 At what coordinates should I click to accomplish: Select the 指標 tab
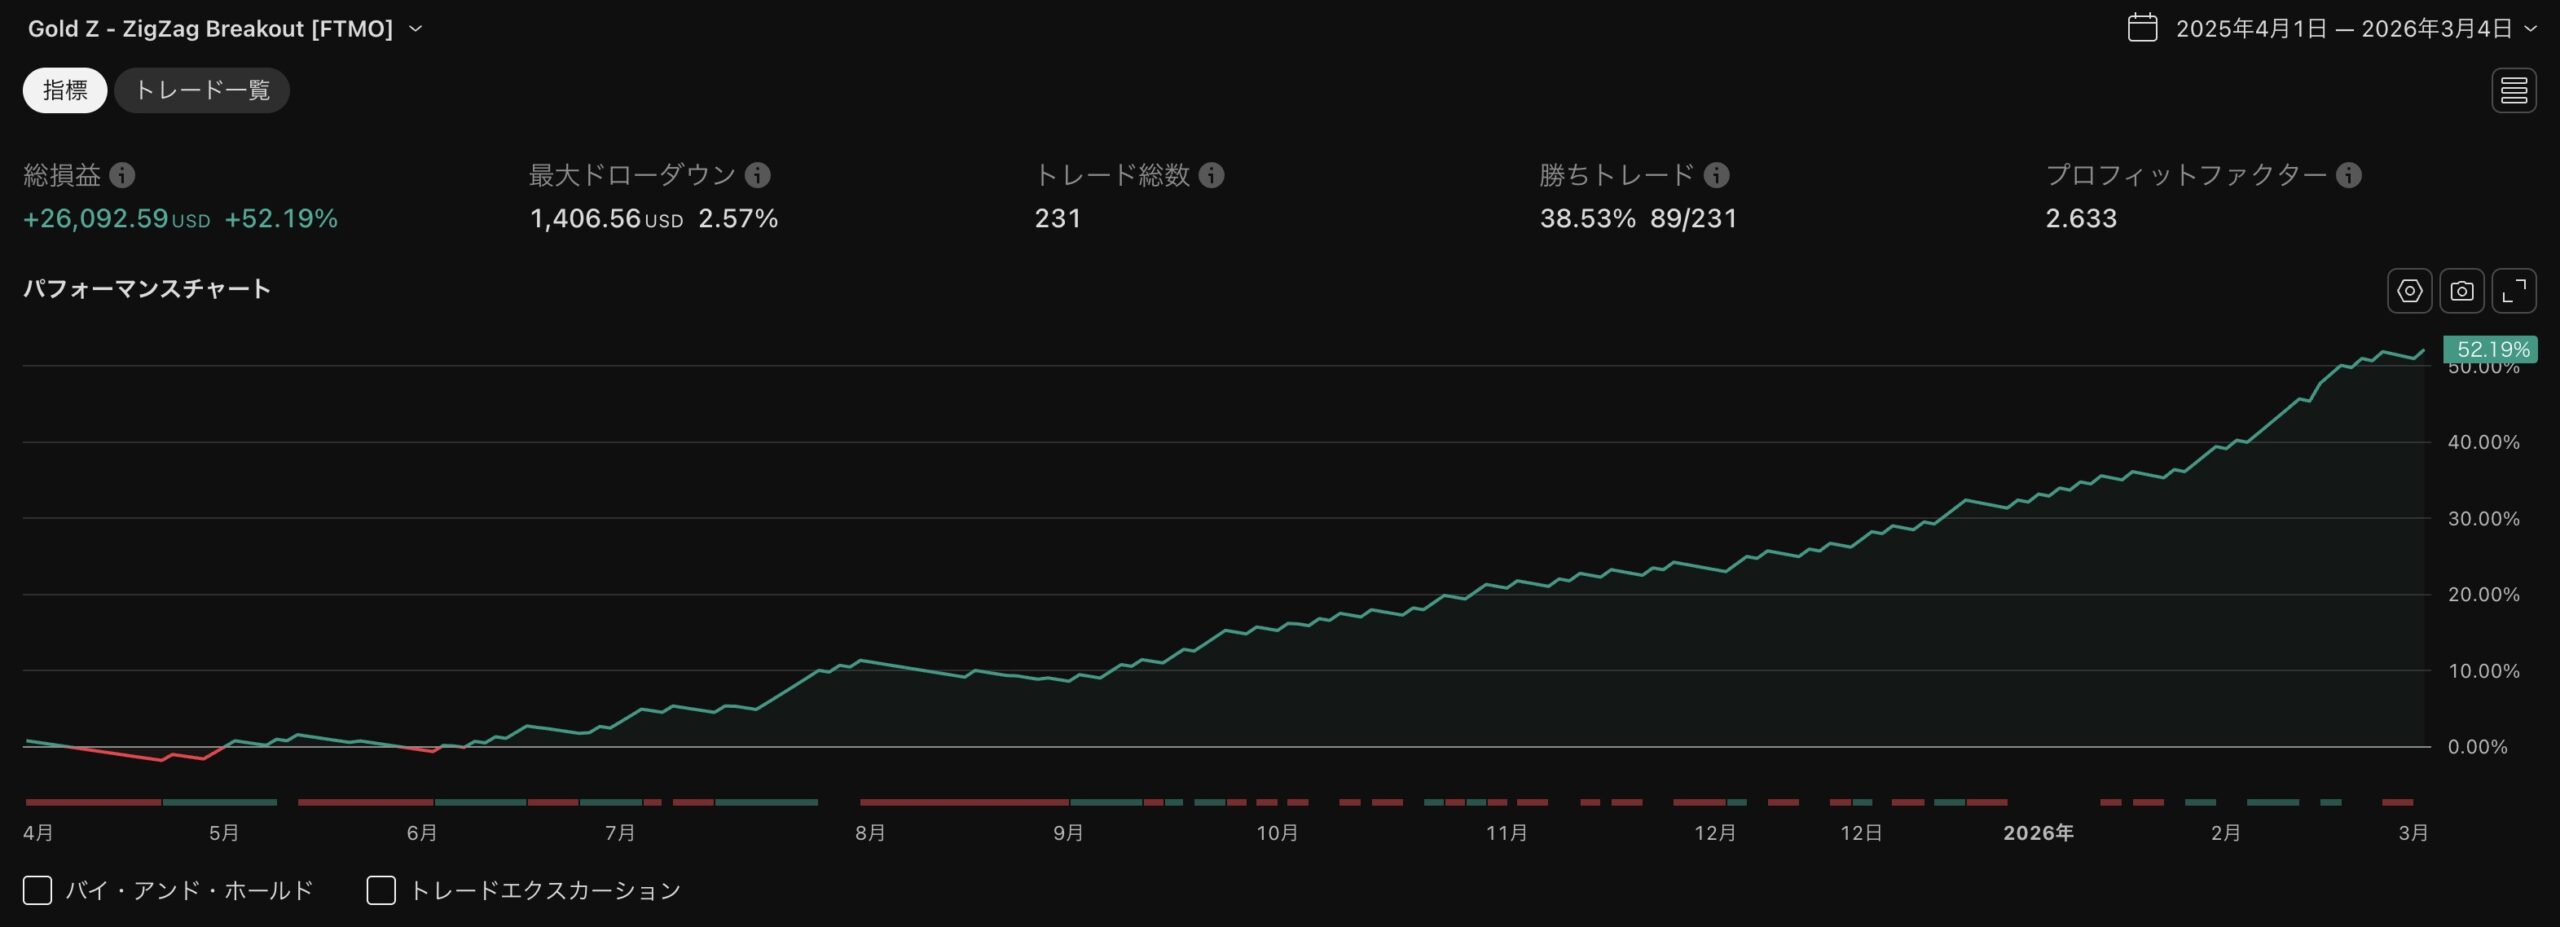[64, 90]
